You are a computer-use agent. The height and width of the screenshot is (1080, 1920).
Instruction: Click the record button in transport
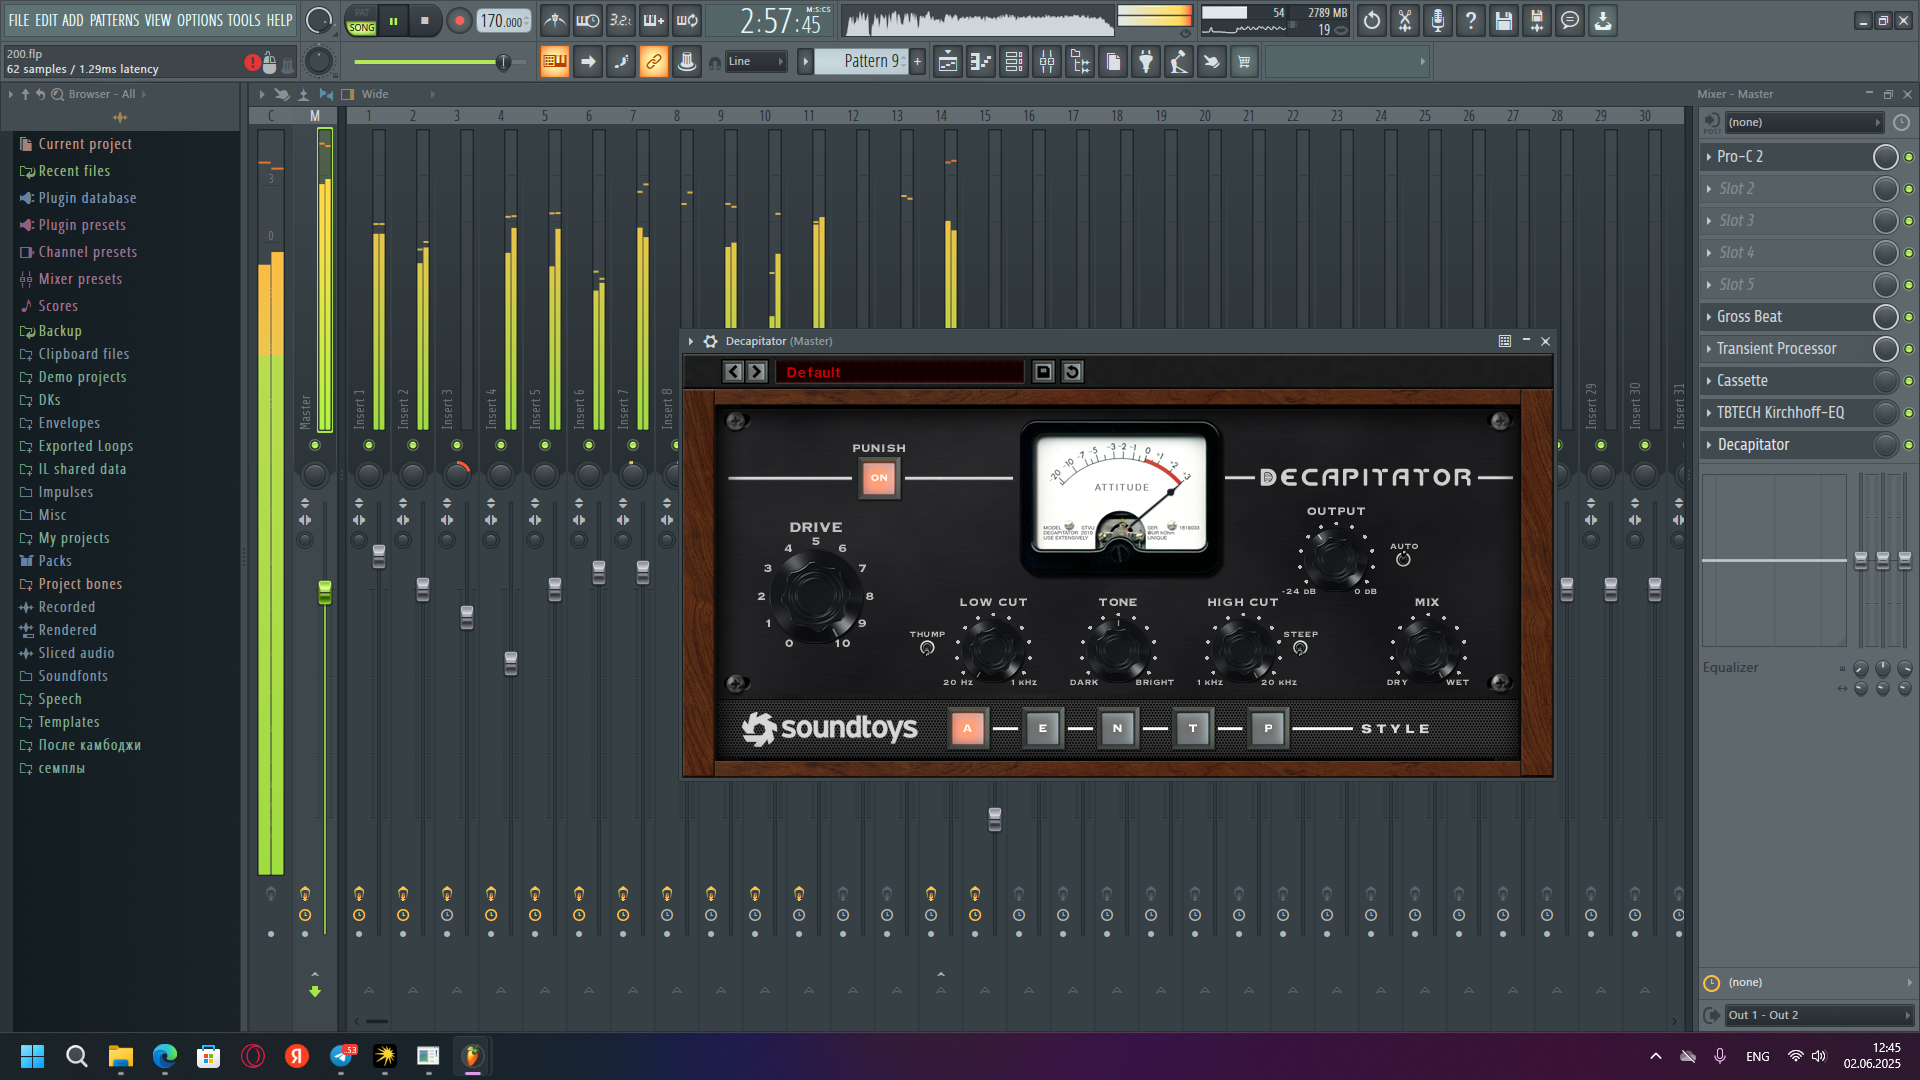459,21
